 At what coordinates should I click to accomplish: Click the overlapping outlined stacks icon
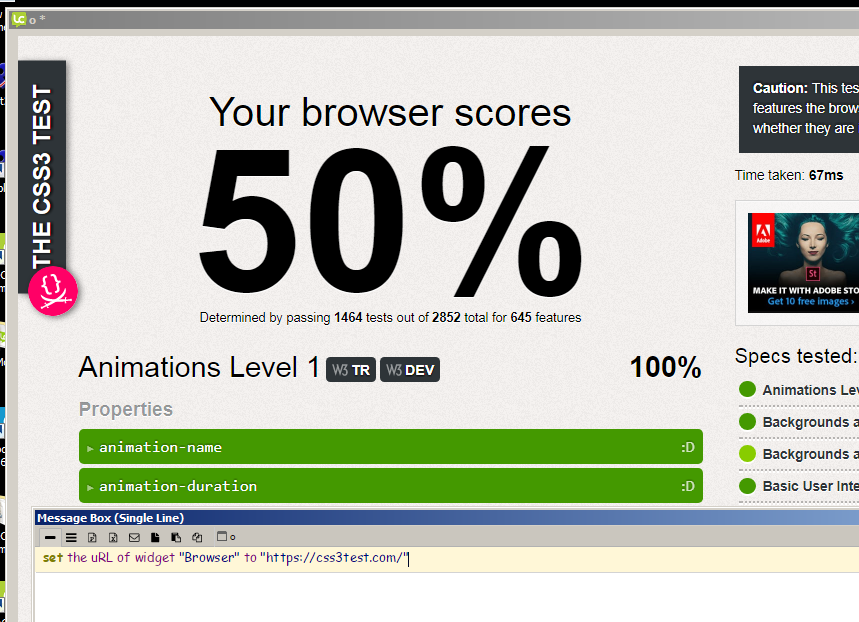[x=197, y=538]
